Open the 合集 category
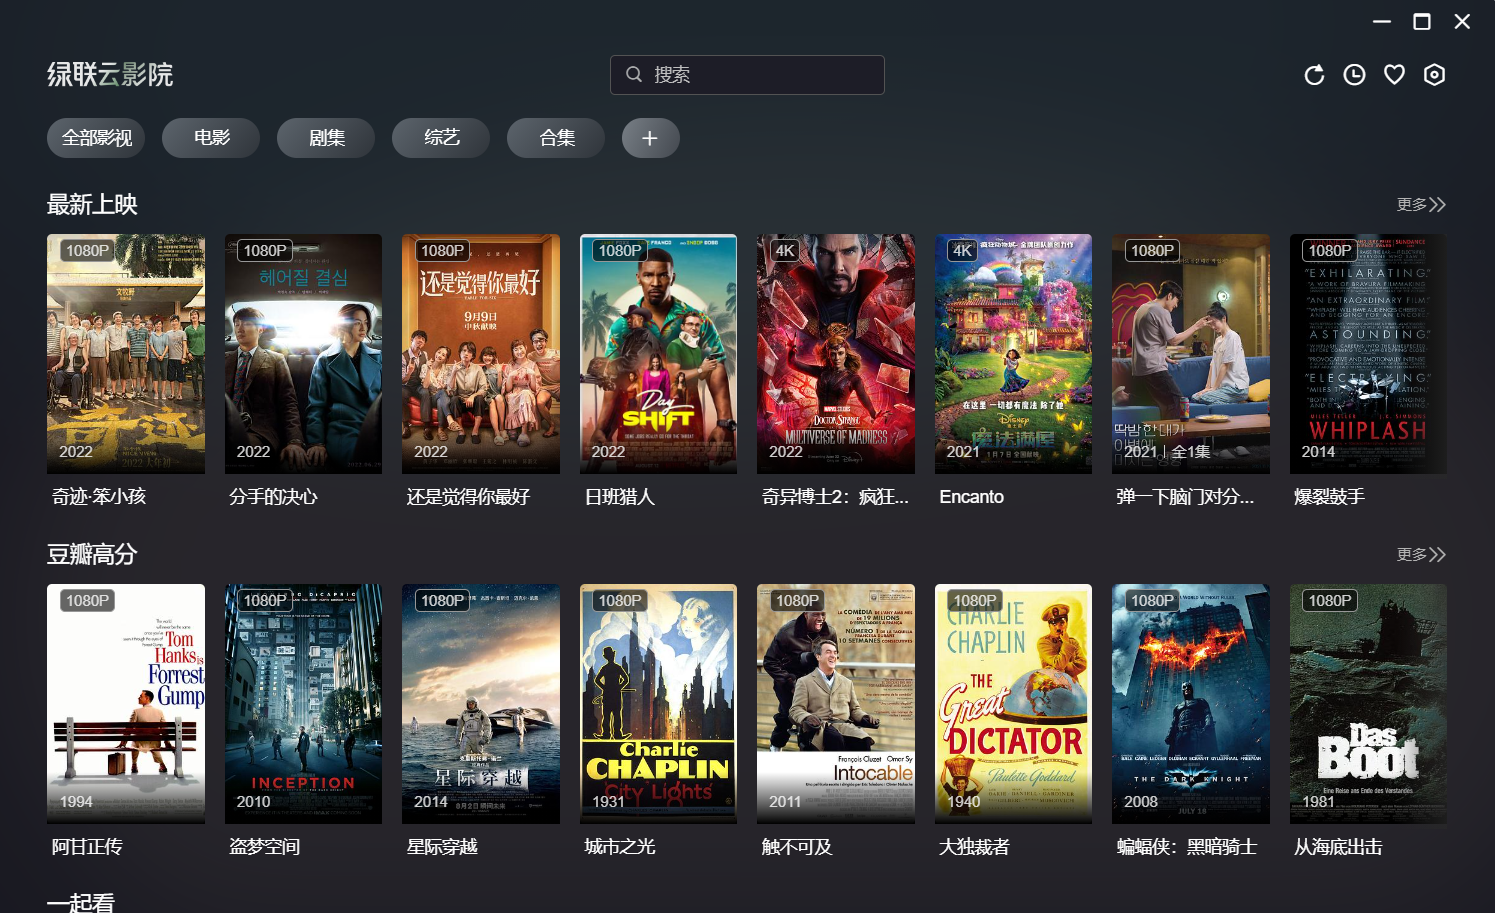Viewport: 1495px width, 913px height. pos(556,138)
